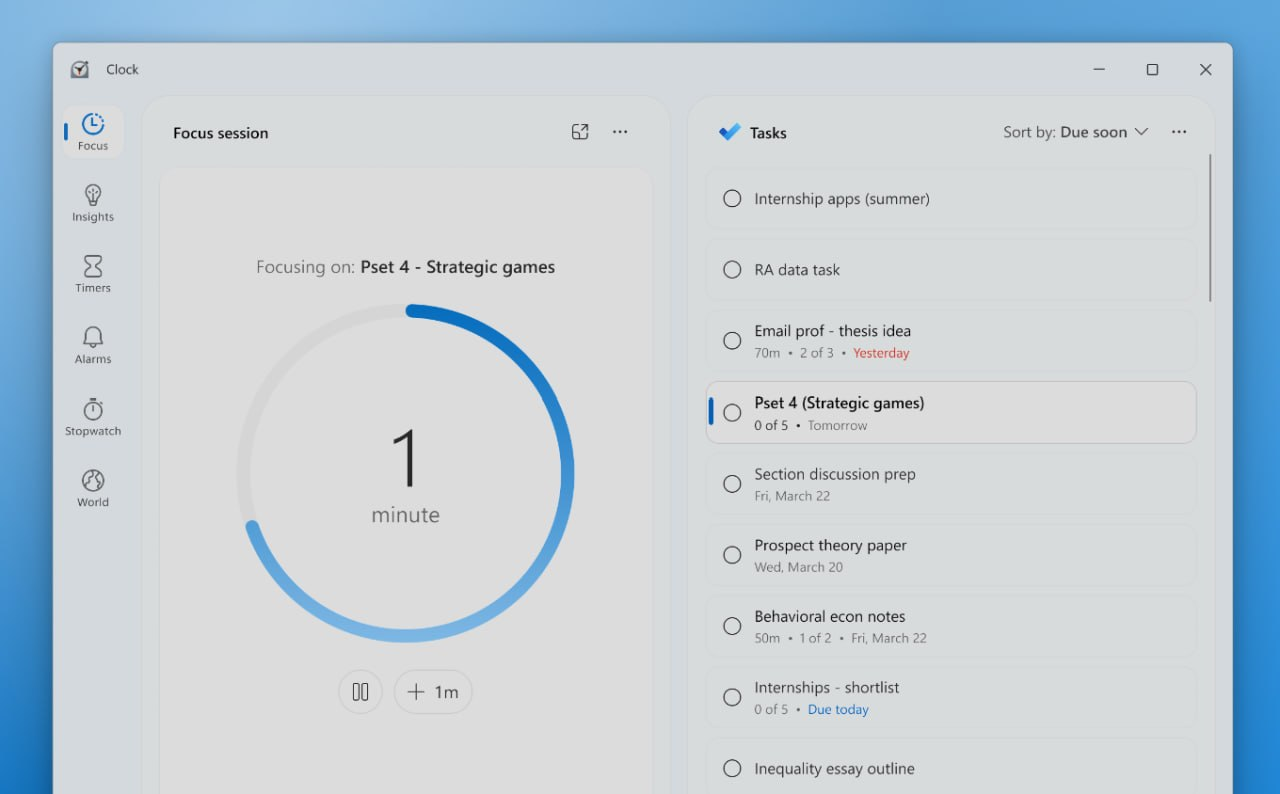Open the 'Internships - shortlist' task

[x=950, y=697]
